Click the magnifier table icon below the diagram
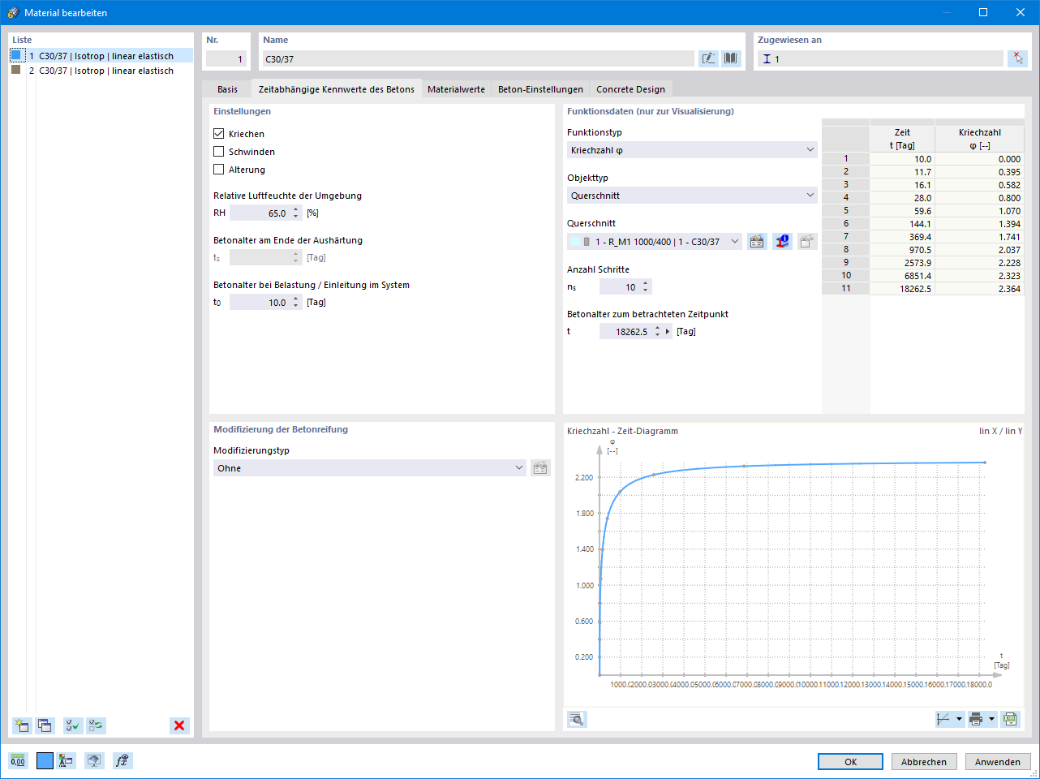1040x779 pixels. [577, 719]
